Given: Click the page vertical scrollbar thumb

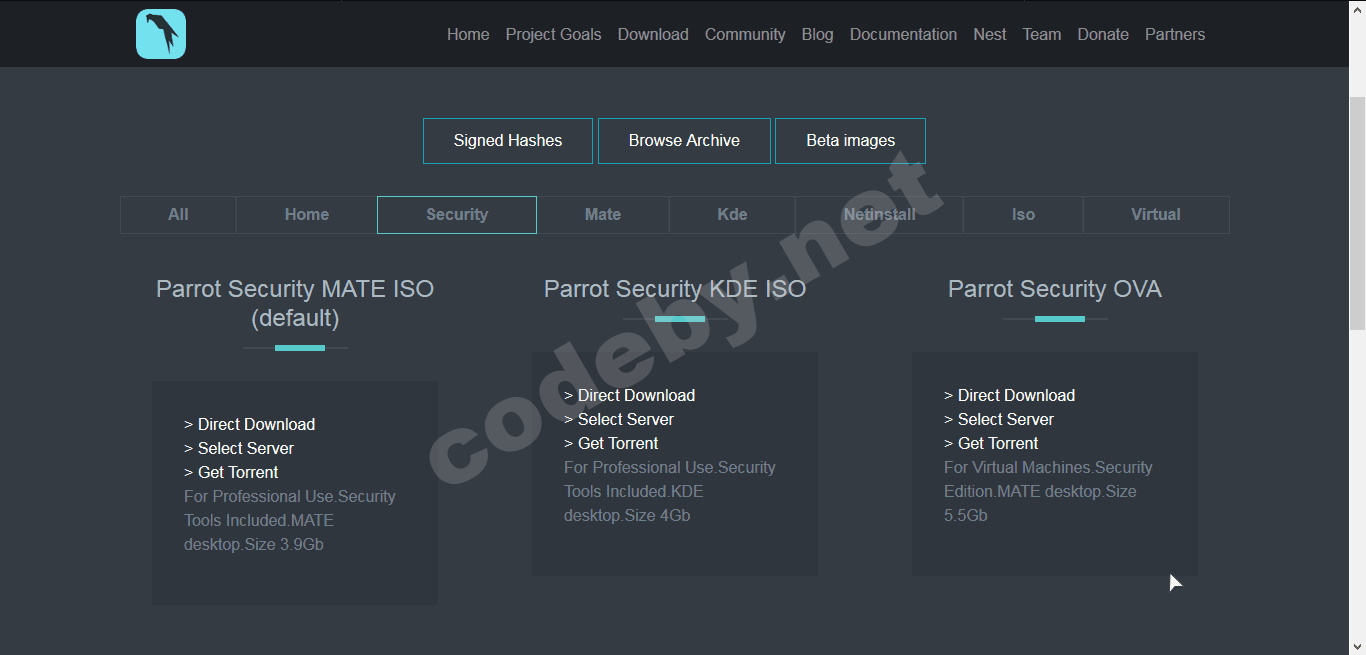Looking at the screenshot, I should pos(1357,210).
